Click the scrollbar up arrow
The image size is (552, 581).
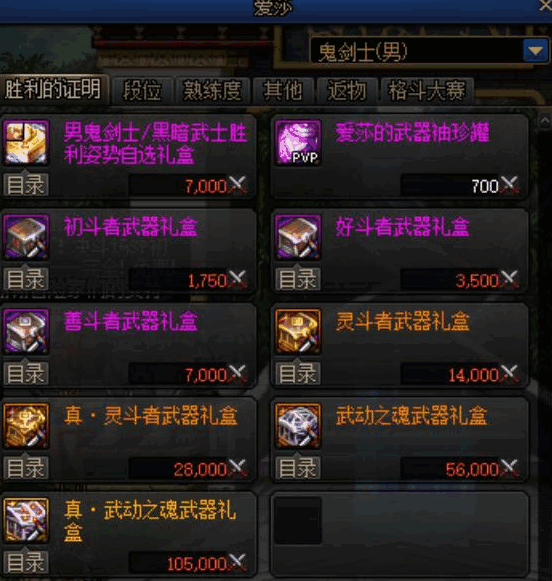[x=545, y=120]
